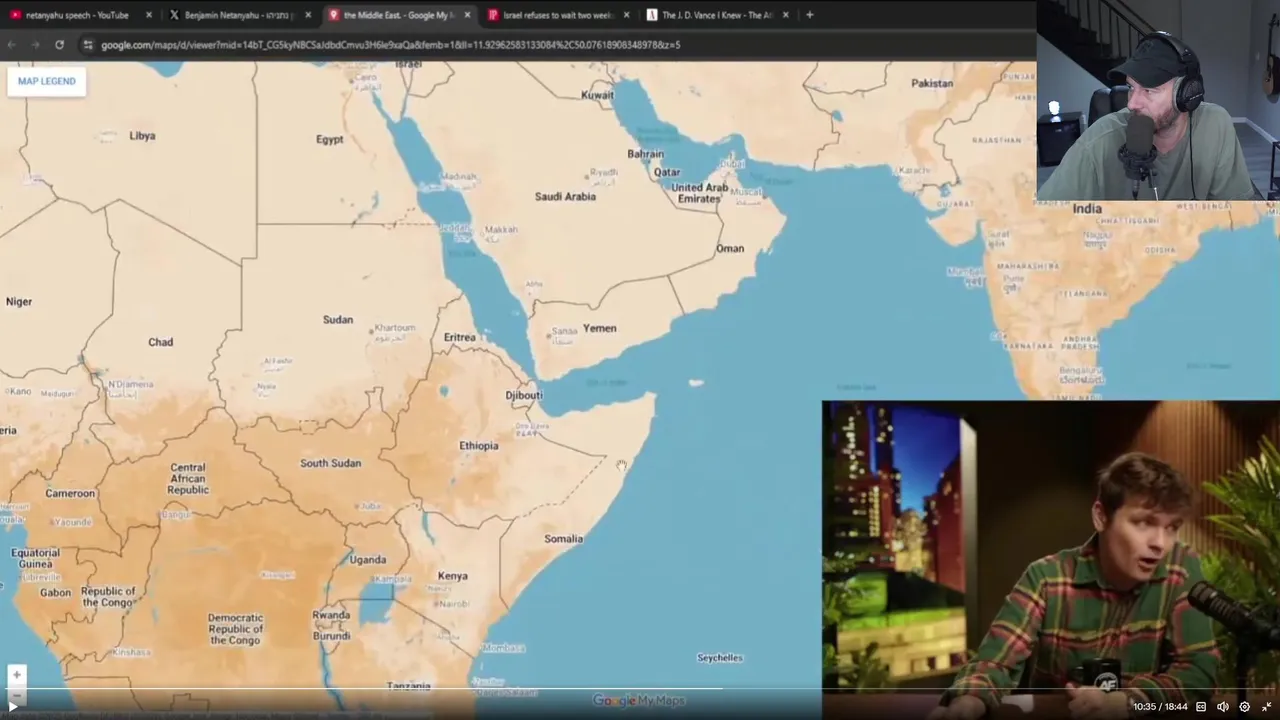Close the Benjamin Netanyahu X tab
Image resolution: width=1280 pixels, height=720 pixels.
tap(308, 15)
